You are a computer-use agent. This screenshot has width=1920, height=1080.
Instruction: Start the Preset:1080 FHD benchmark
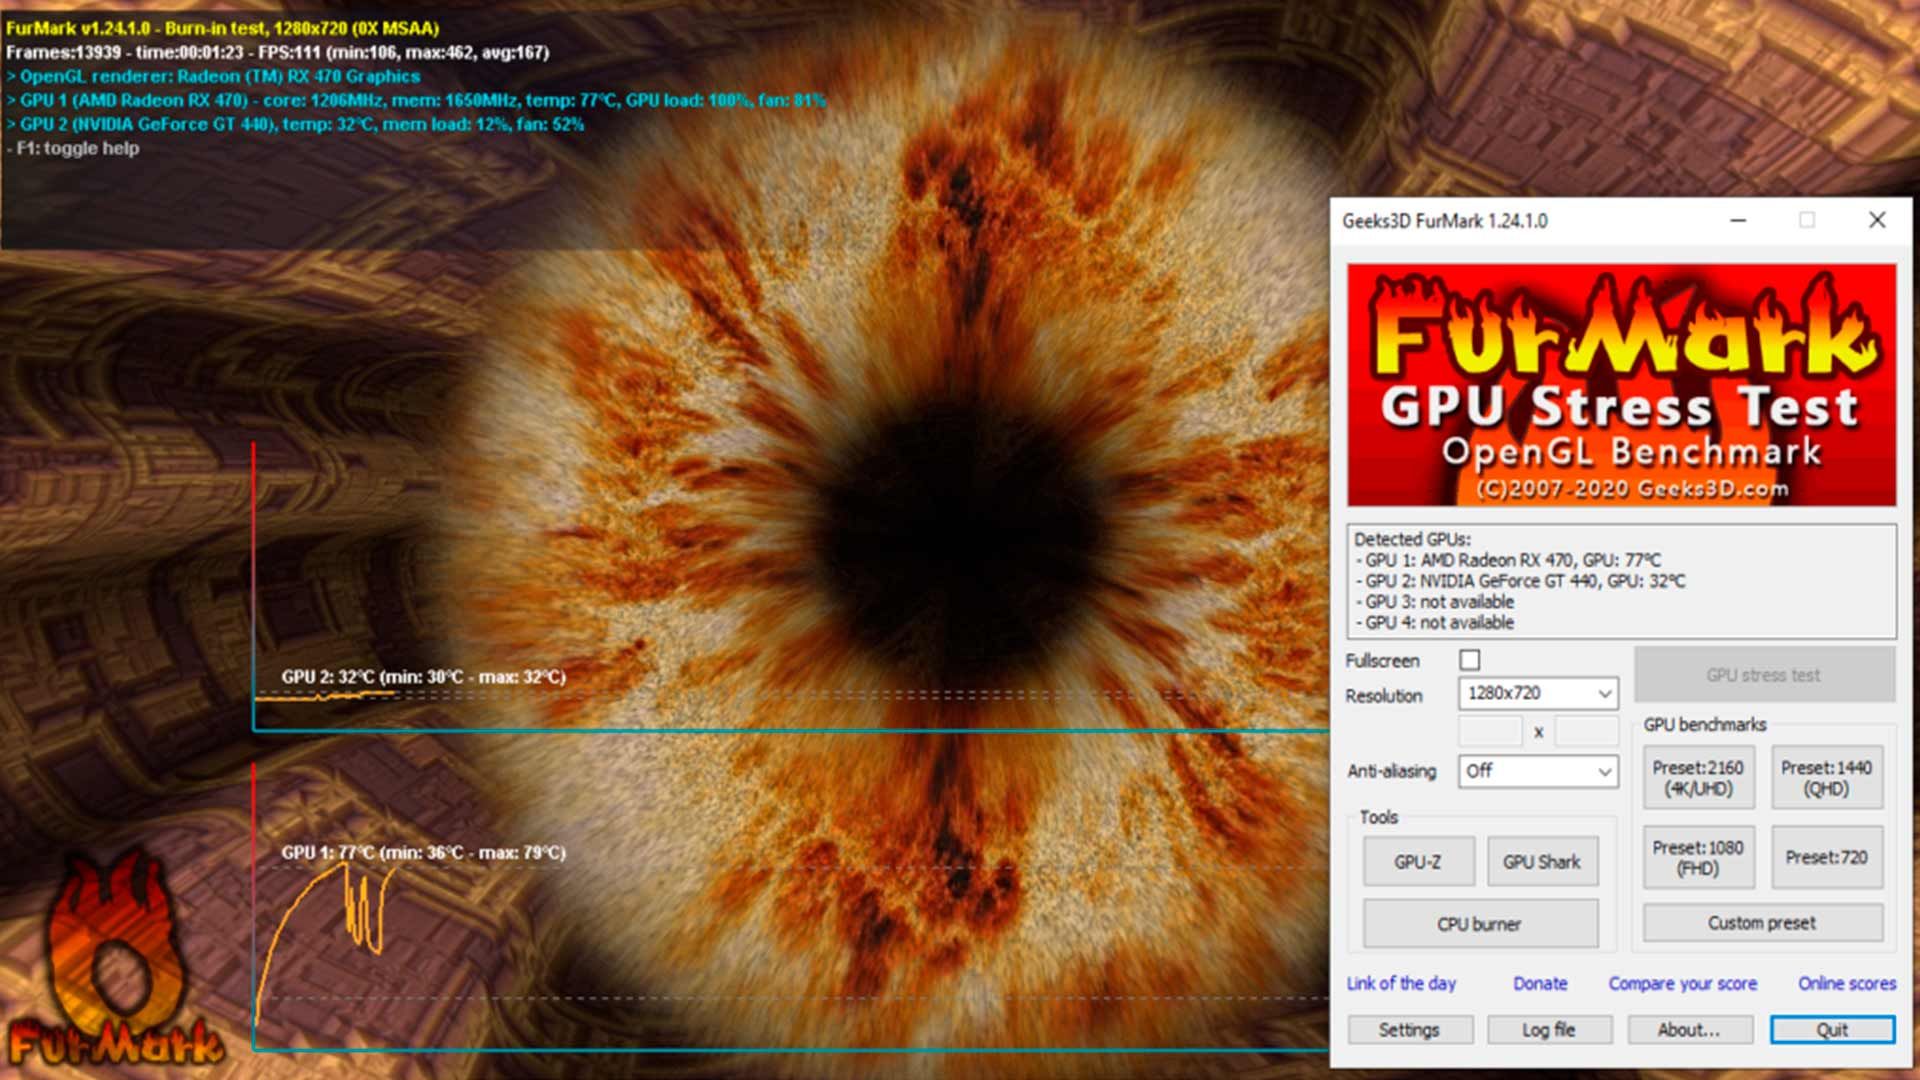(1697, 858)
